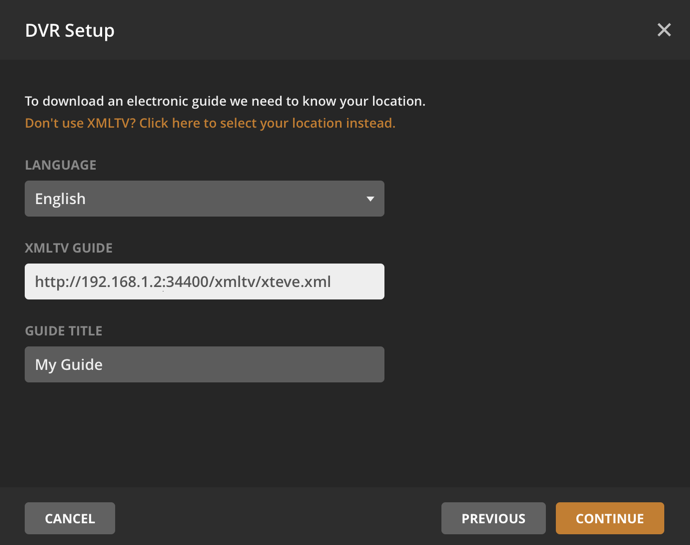Focus the XMLTV Guide URL field

[x=204, y=282]
